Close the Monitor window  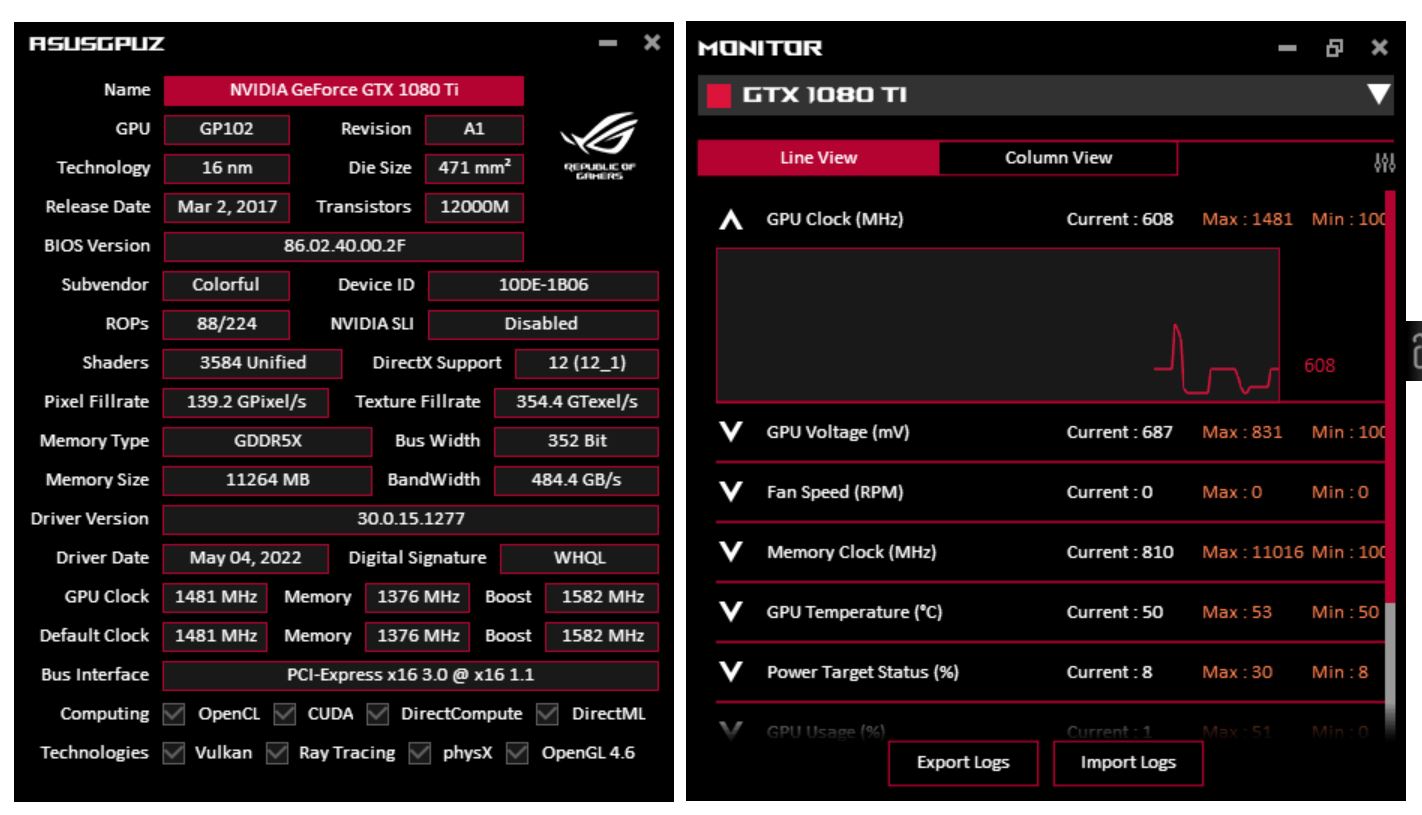pyautogui.click(x=1379, y=47)
